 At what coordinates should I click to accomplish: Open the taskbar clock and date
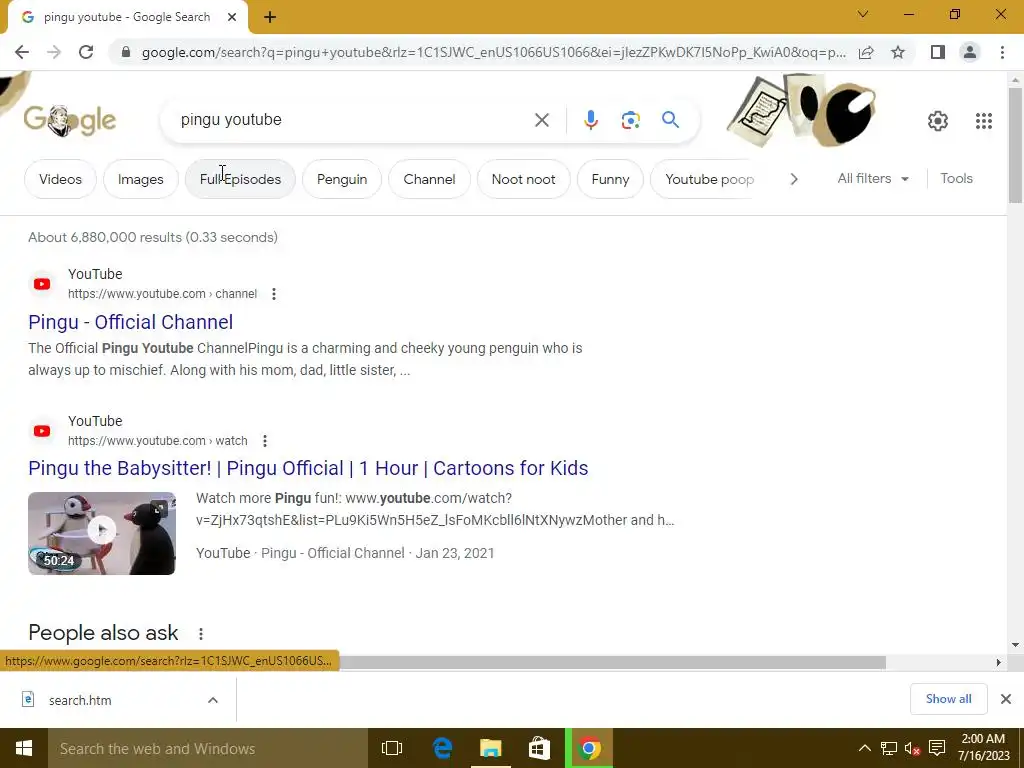pos(984,748)
